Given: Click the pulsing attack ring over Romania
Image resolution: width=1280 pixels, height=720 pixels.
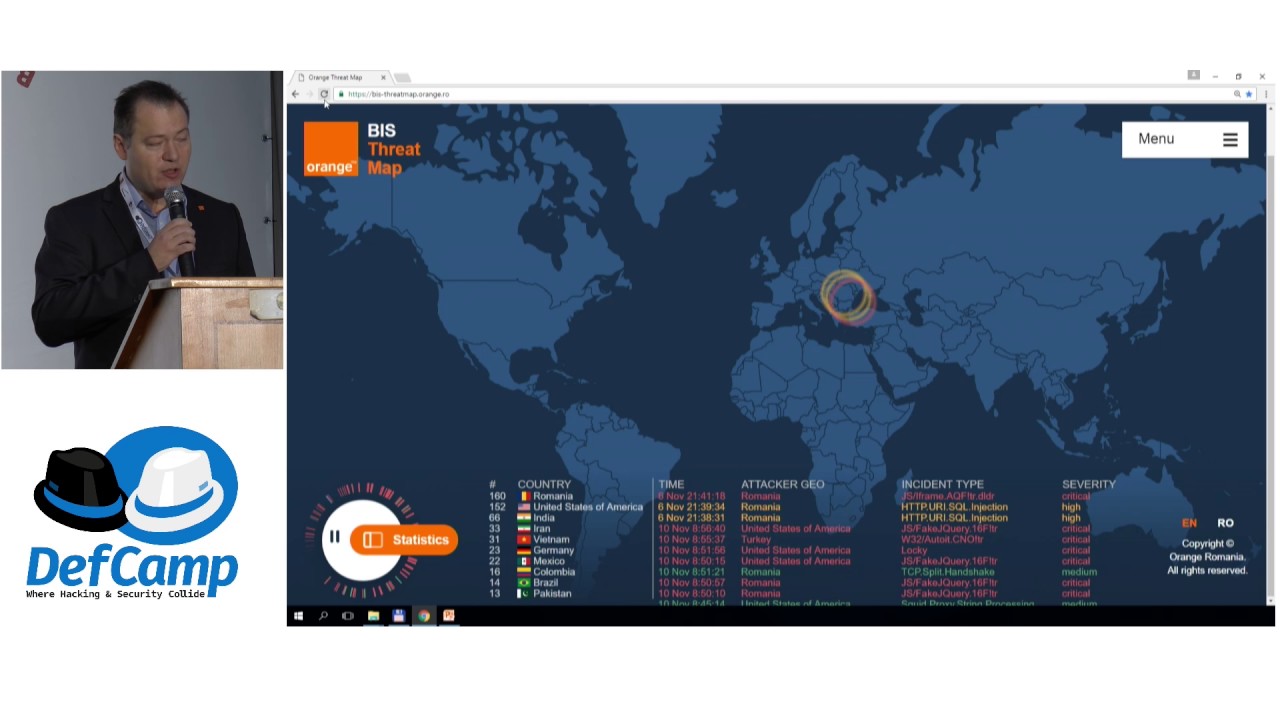Looking at the screenshot, I should (x=848, y=296).
